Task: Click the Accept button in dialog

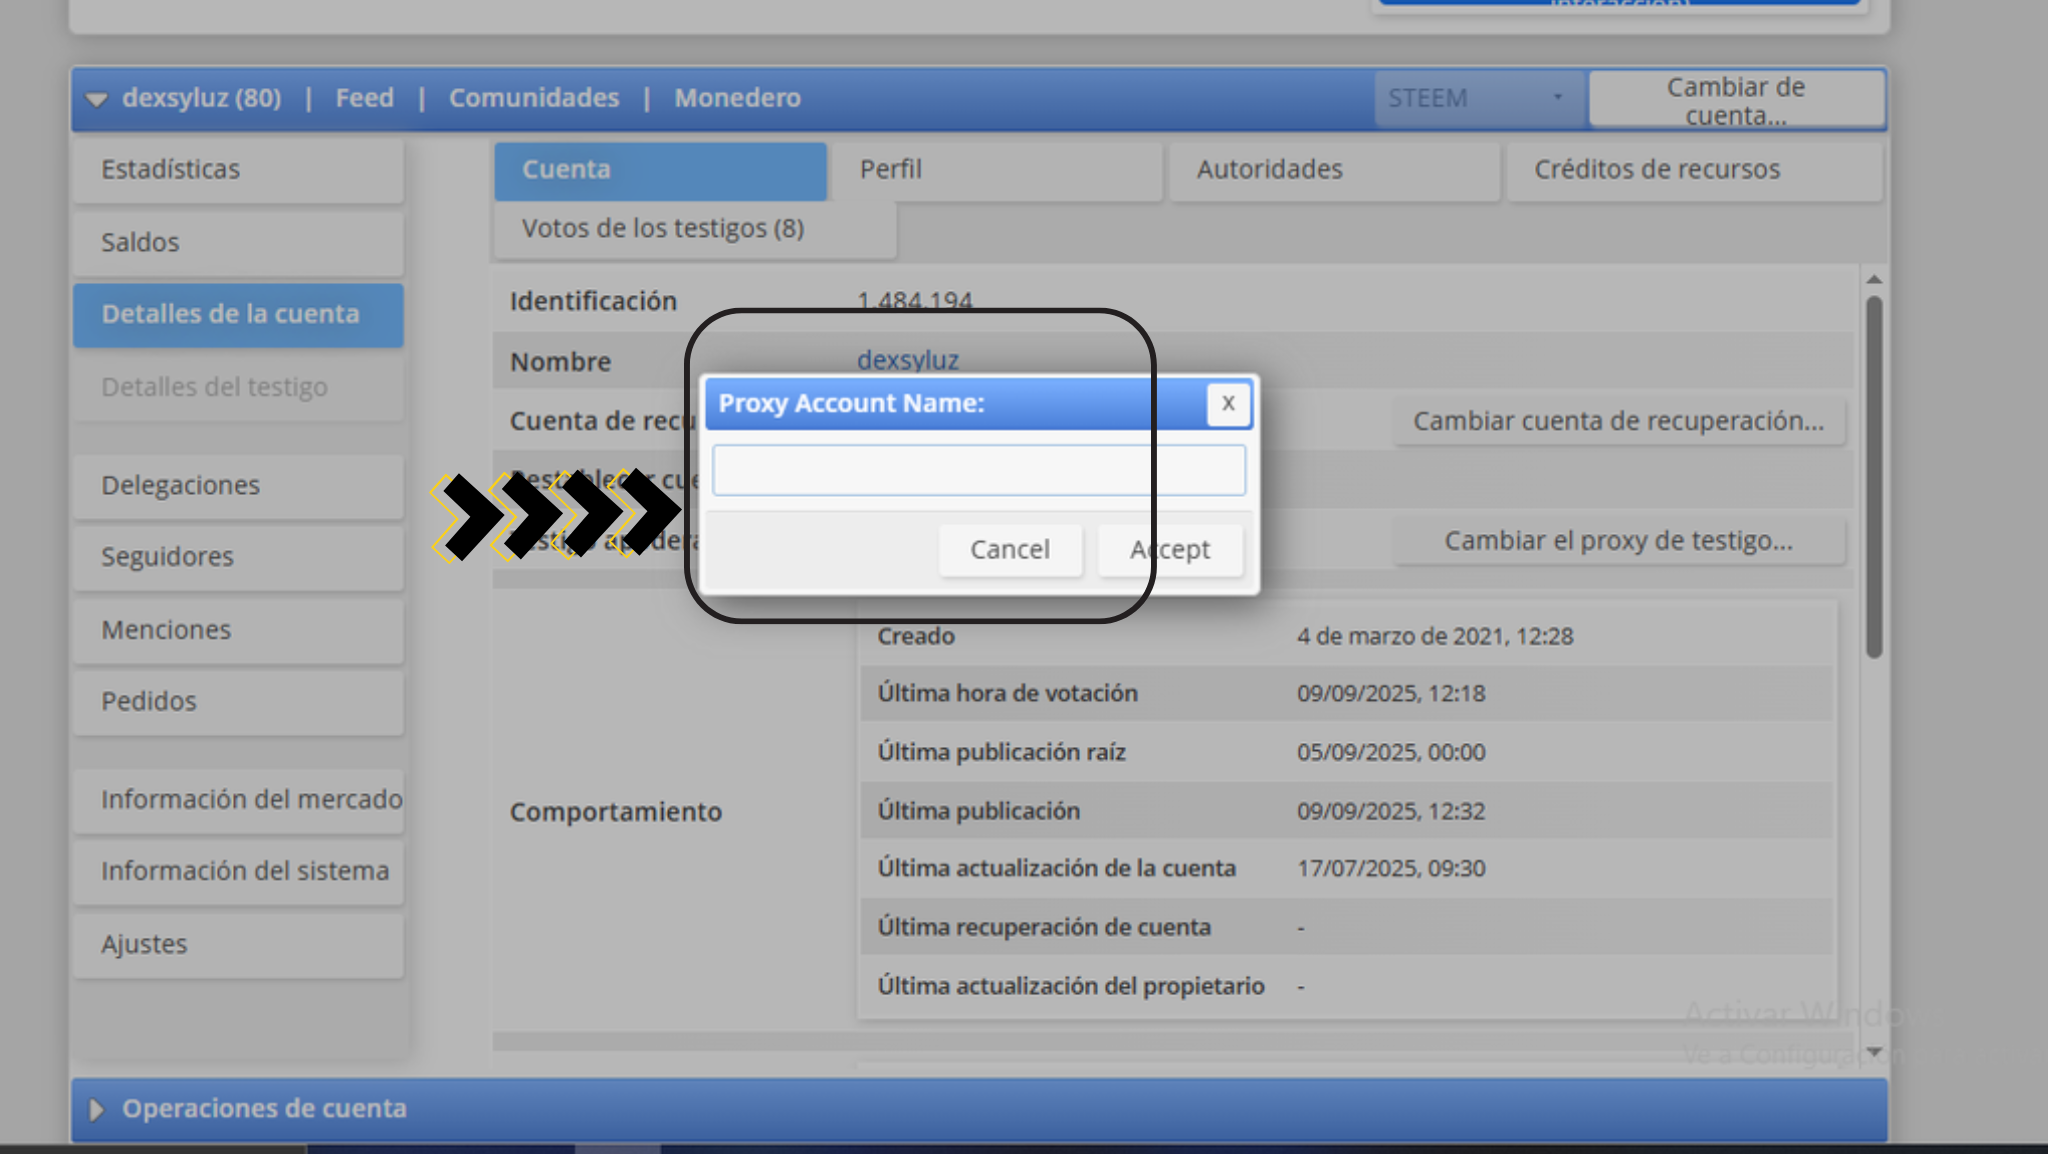Action: click(x=1170, y=550)
